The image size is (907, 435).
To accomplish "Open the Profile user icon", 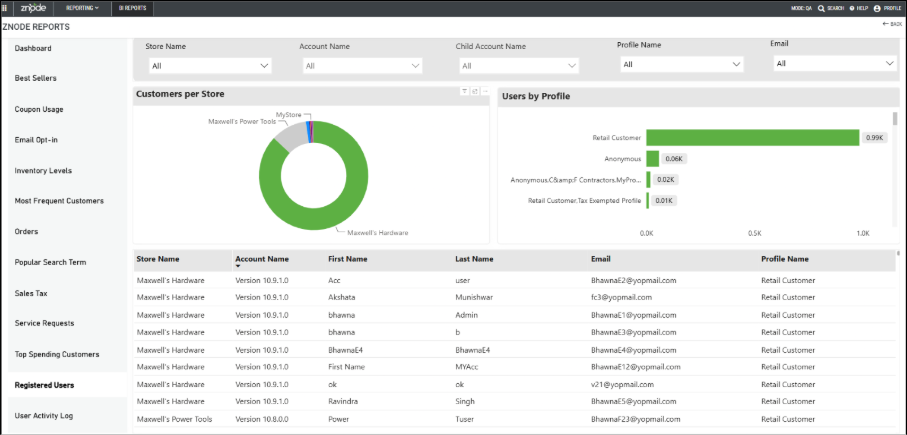I will (x=877, y=9).
